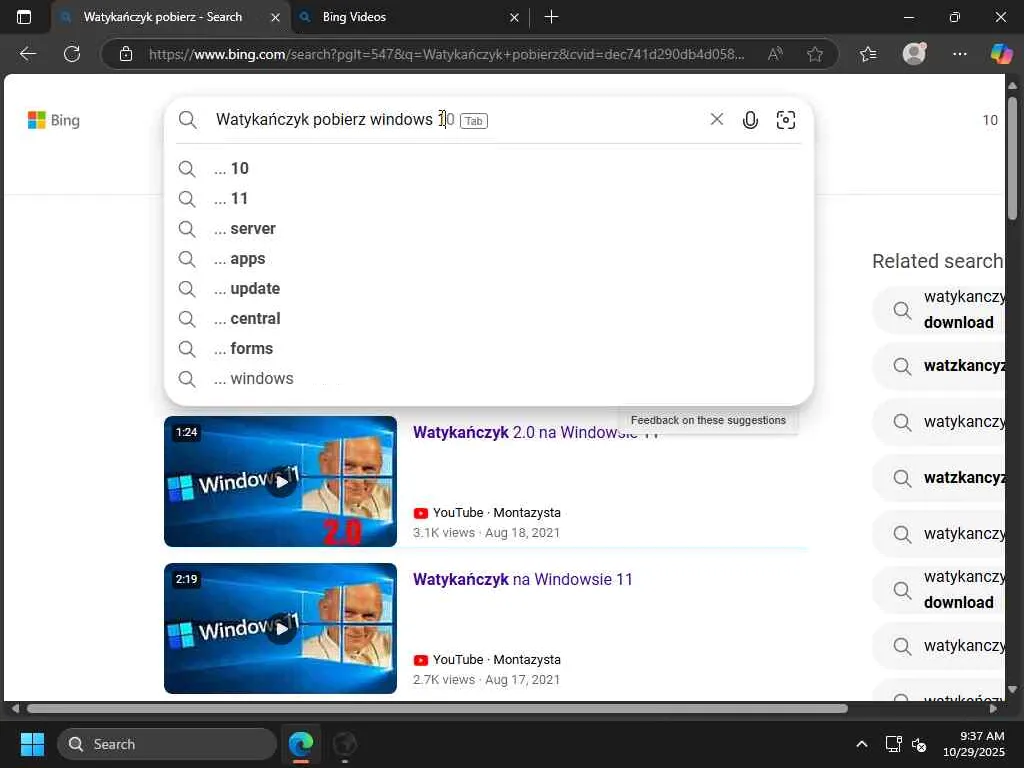Click the magnifier in the search box

tap(187, 120)
